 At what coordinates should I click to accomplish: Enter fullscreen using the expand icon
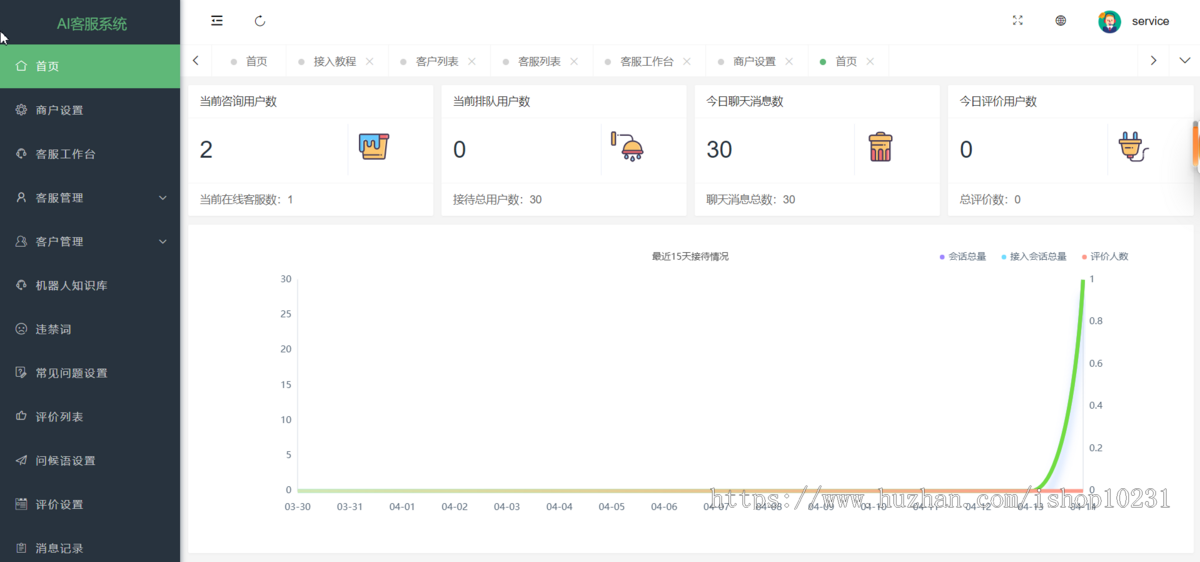pos(1018,21)
